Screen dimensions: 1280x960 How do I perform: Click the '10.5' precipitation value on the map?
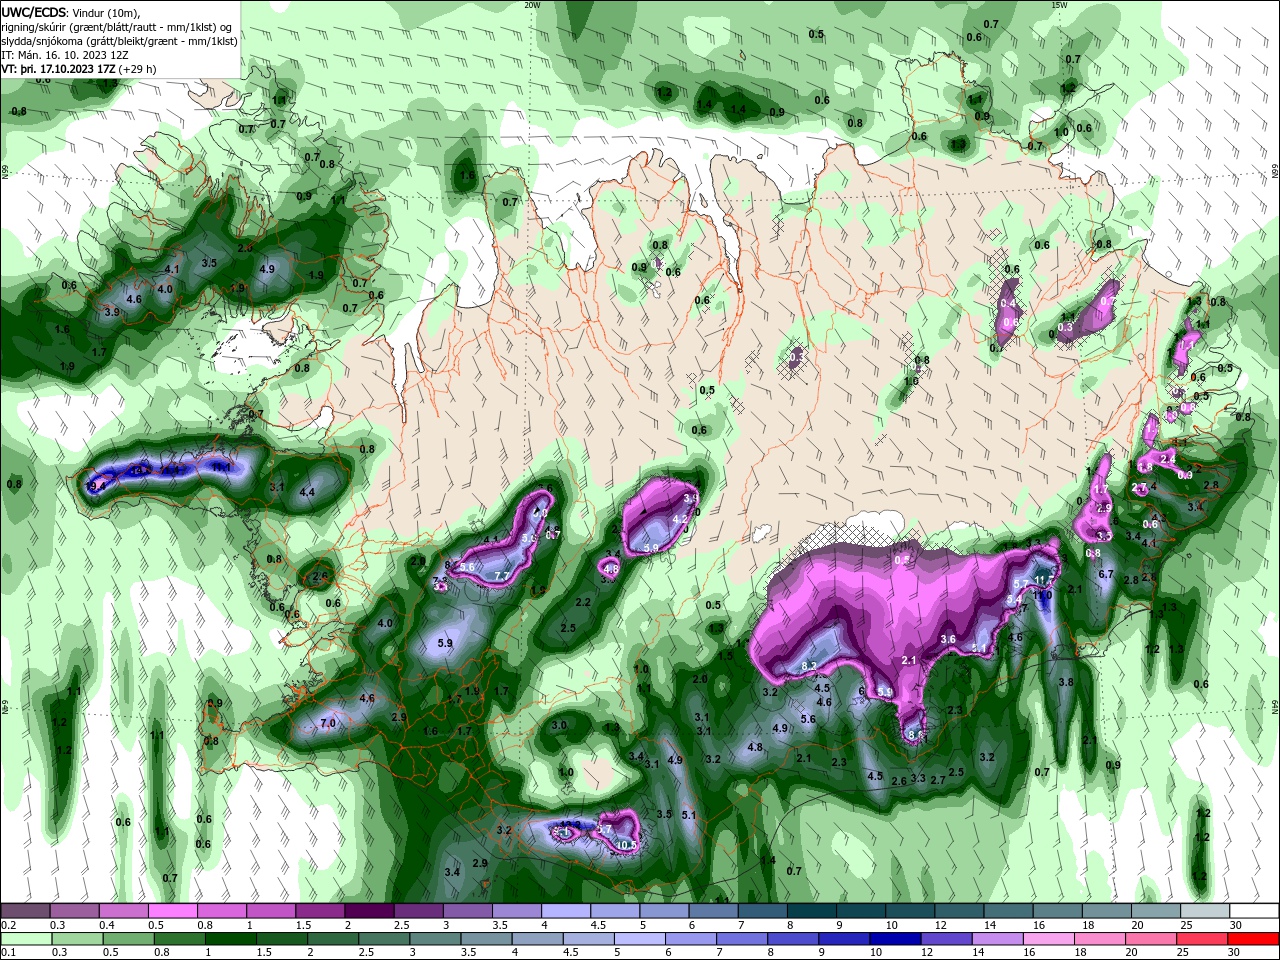(x=627, y=846)
